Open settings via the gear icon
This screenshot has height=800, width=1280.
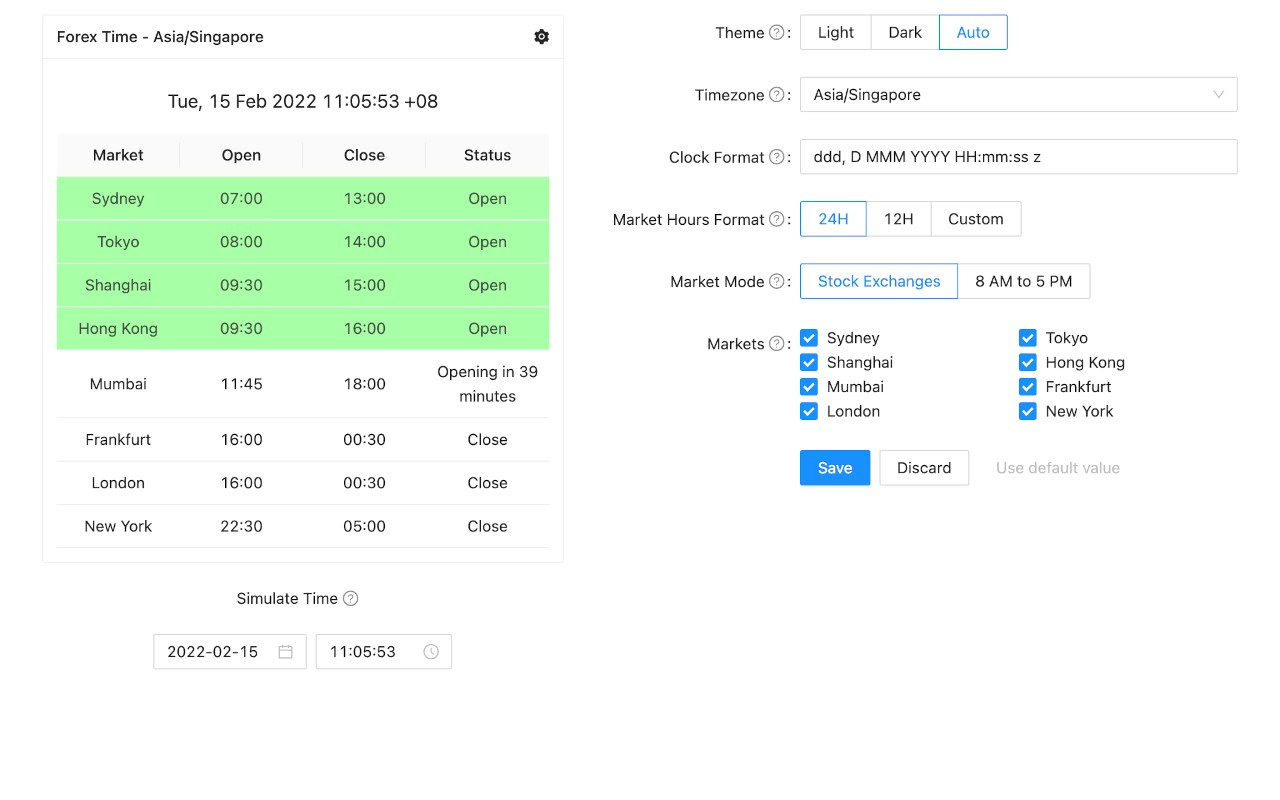tap(541, 37)
